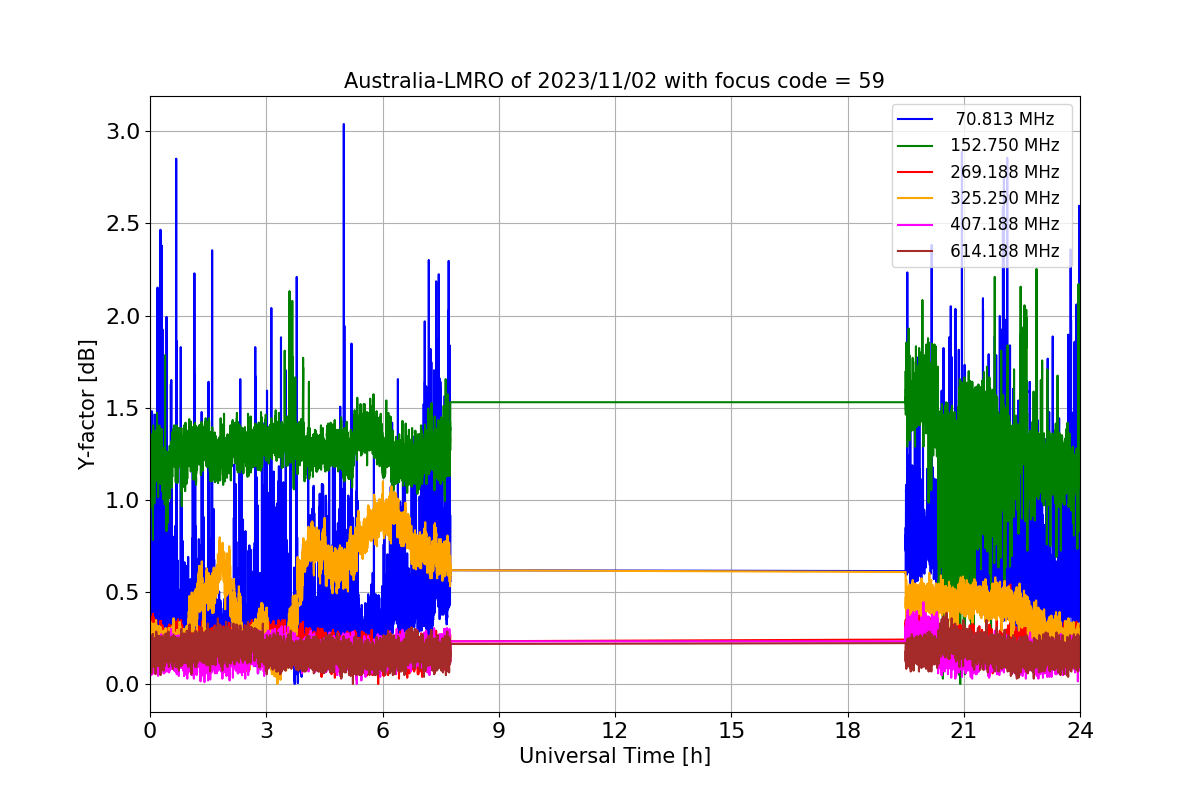1200x800 pixels.
Task: Click the 12 x-axis tick label
Action: (615, 731)
